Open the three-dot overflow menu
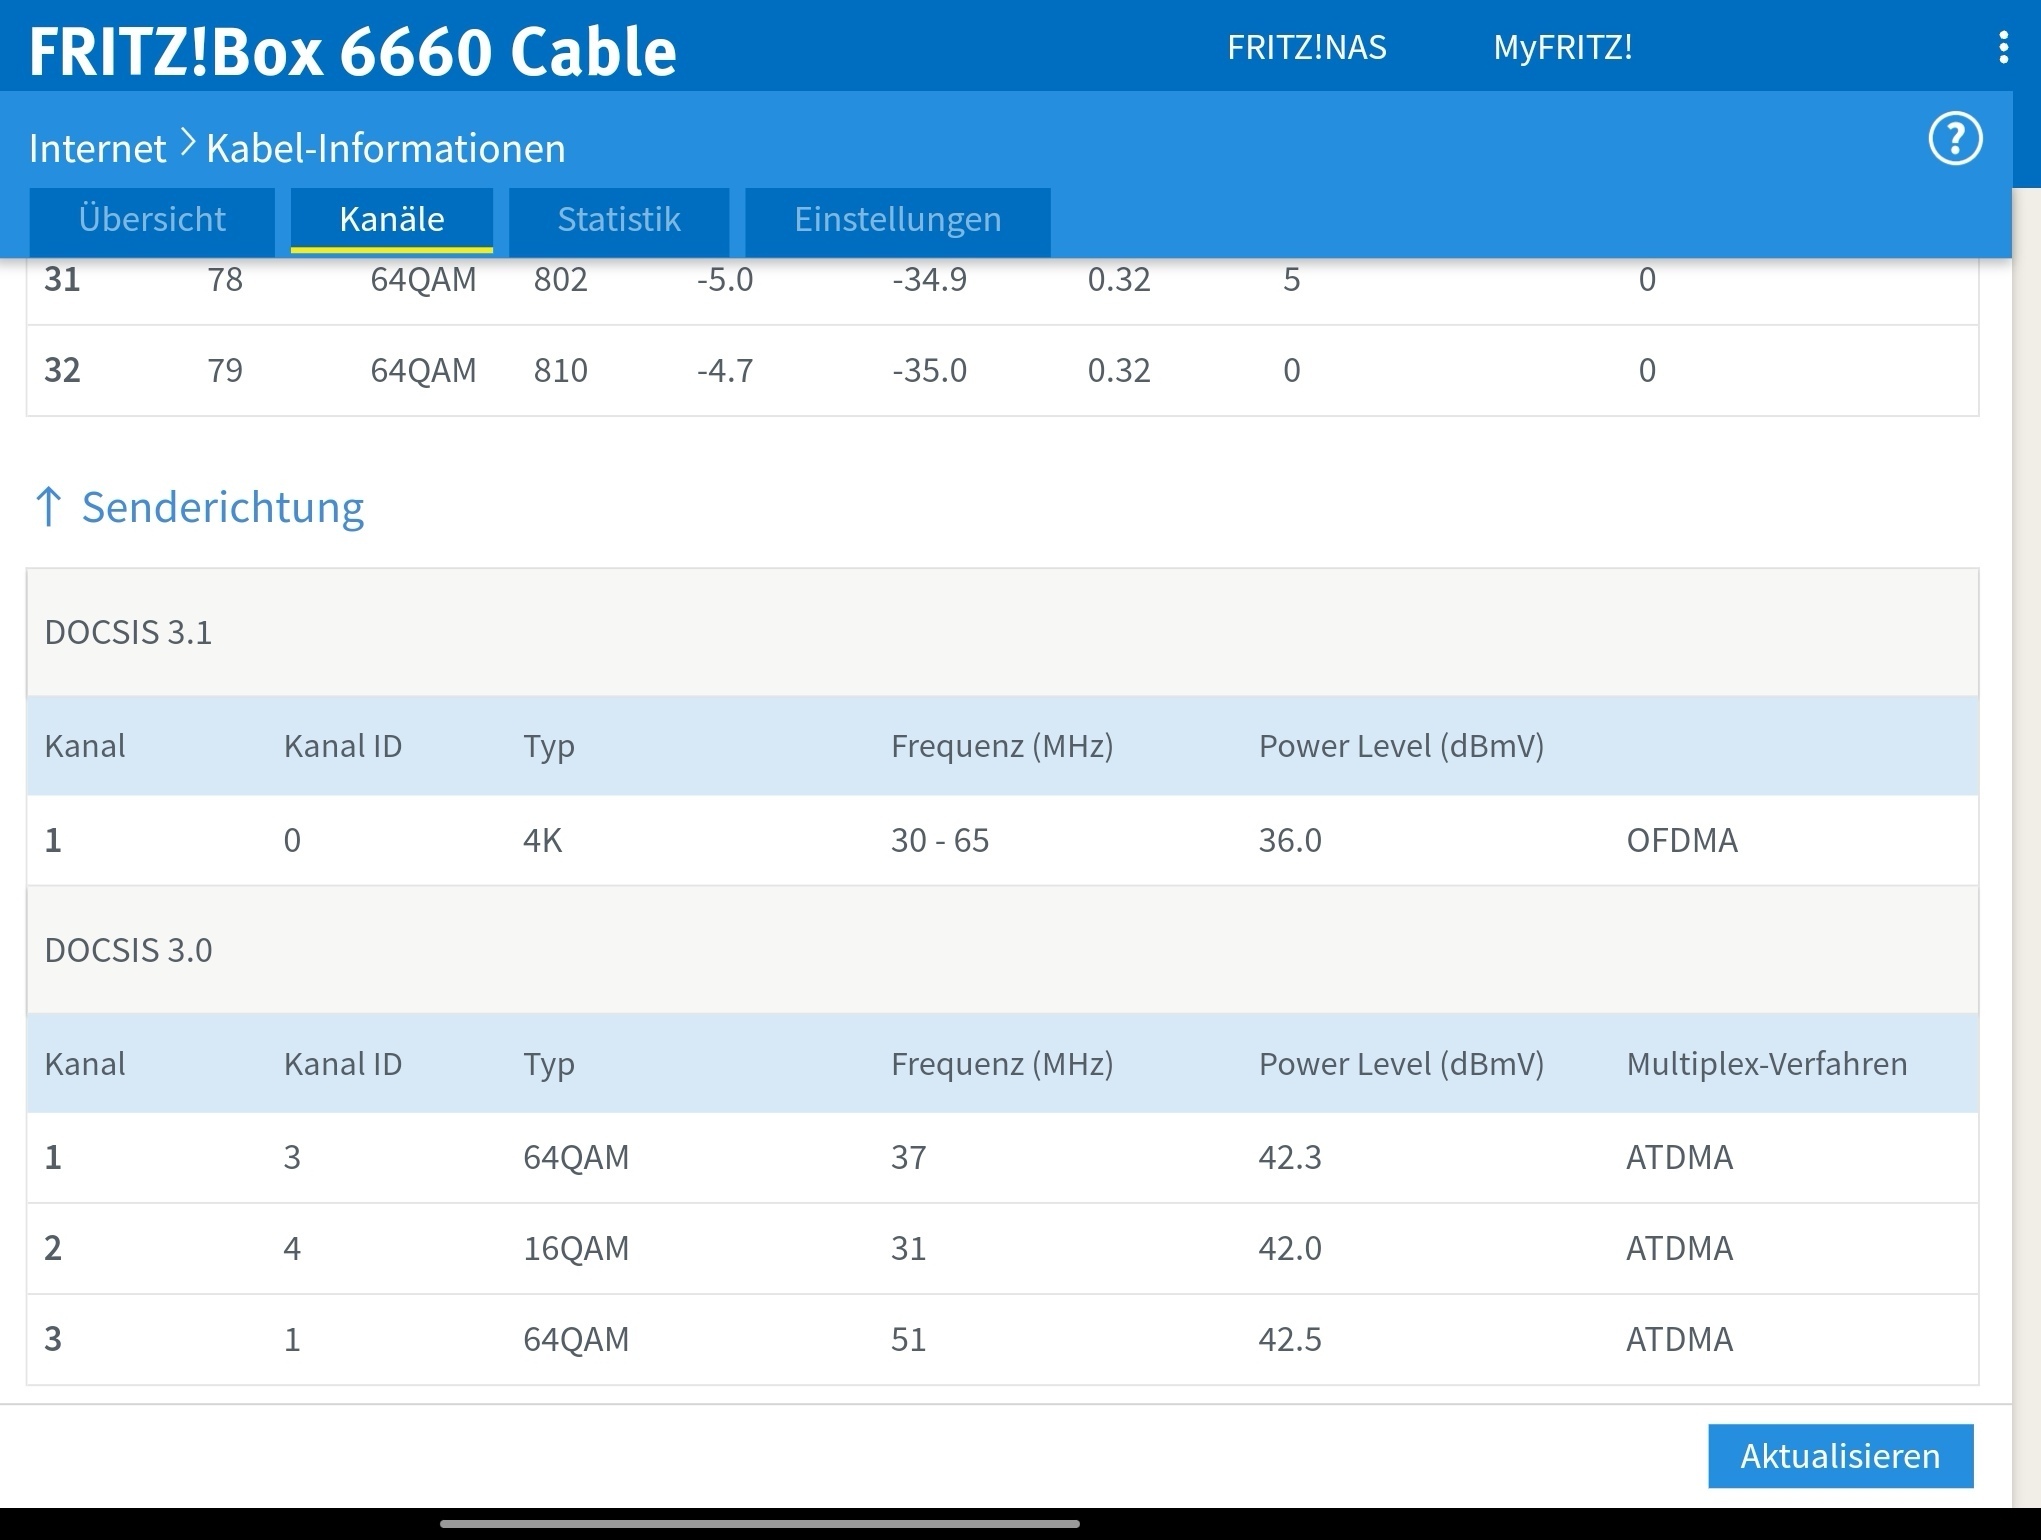This screenshot has height=1540, width=2041. [x=2003, y=47]
